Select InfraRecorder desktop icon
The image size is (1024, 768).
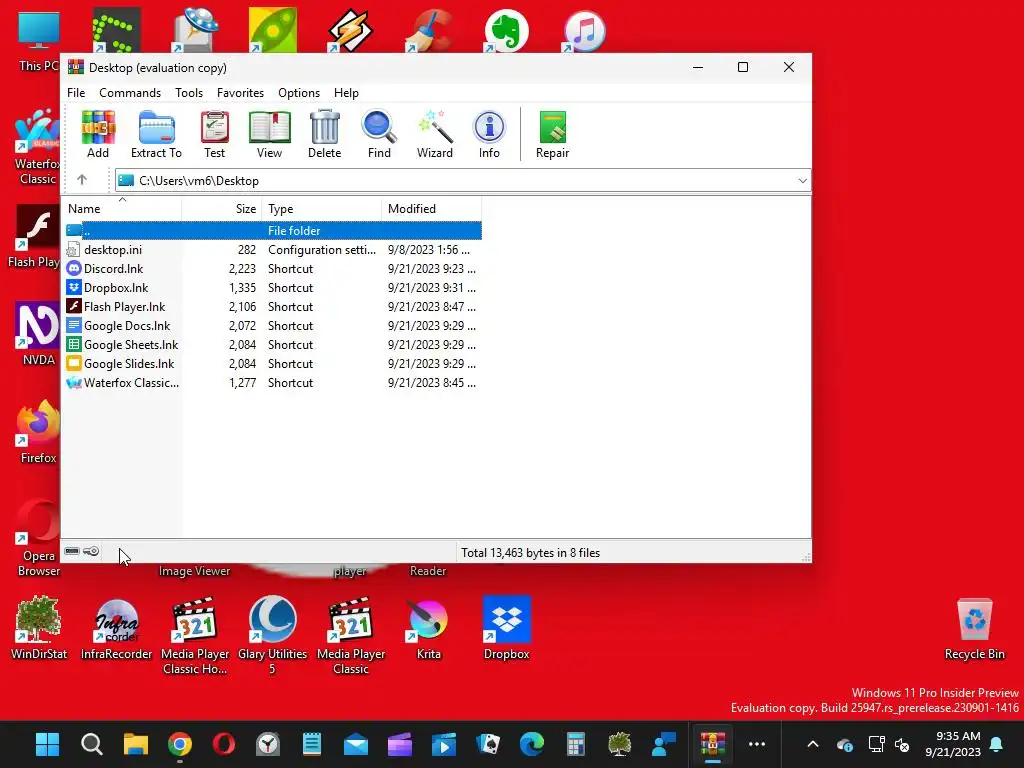[116, 629]
